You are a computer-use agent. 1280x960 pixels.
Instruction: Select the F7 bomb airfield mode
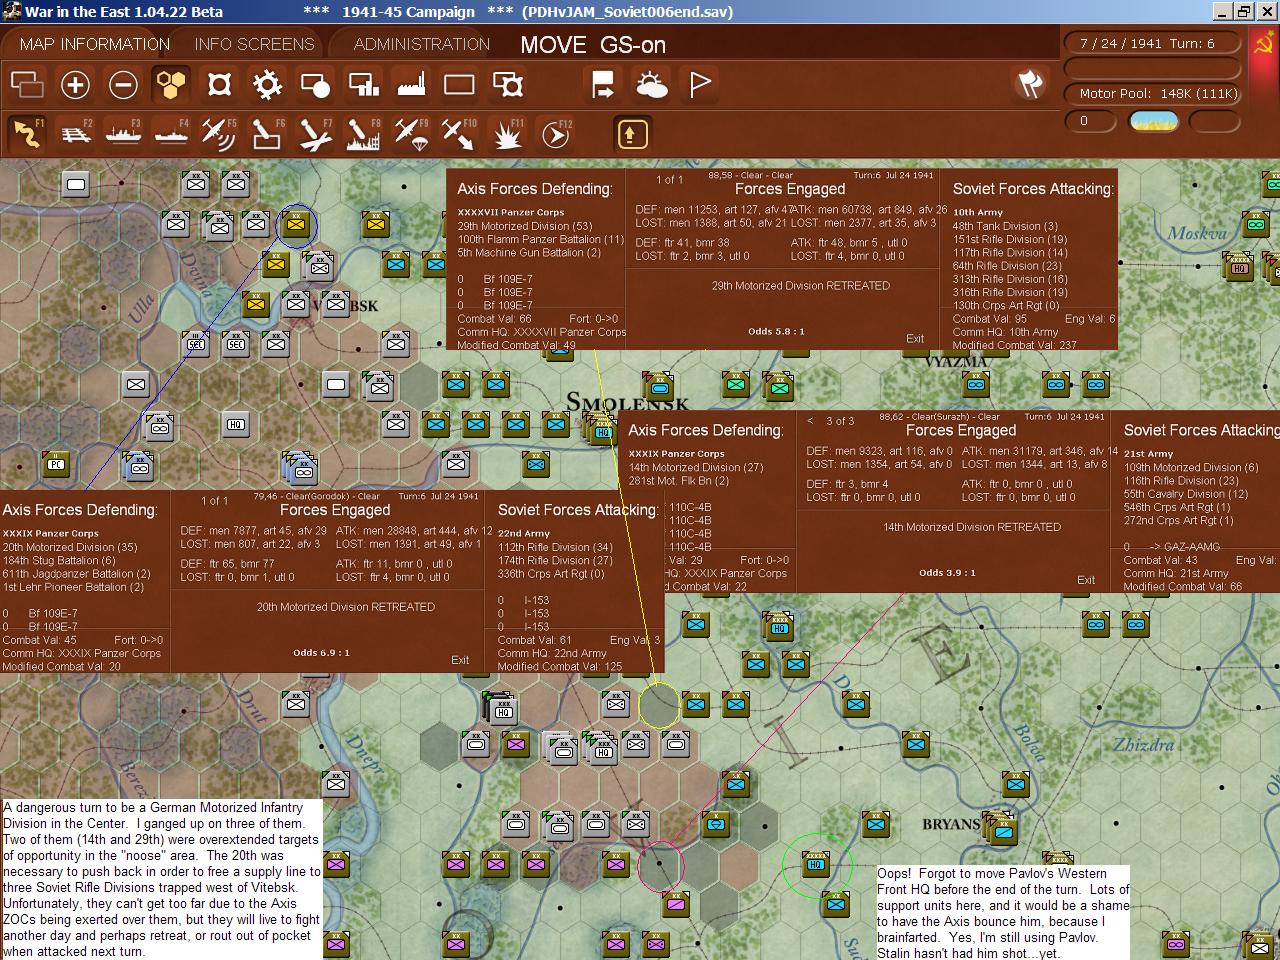pos(315,133)
